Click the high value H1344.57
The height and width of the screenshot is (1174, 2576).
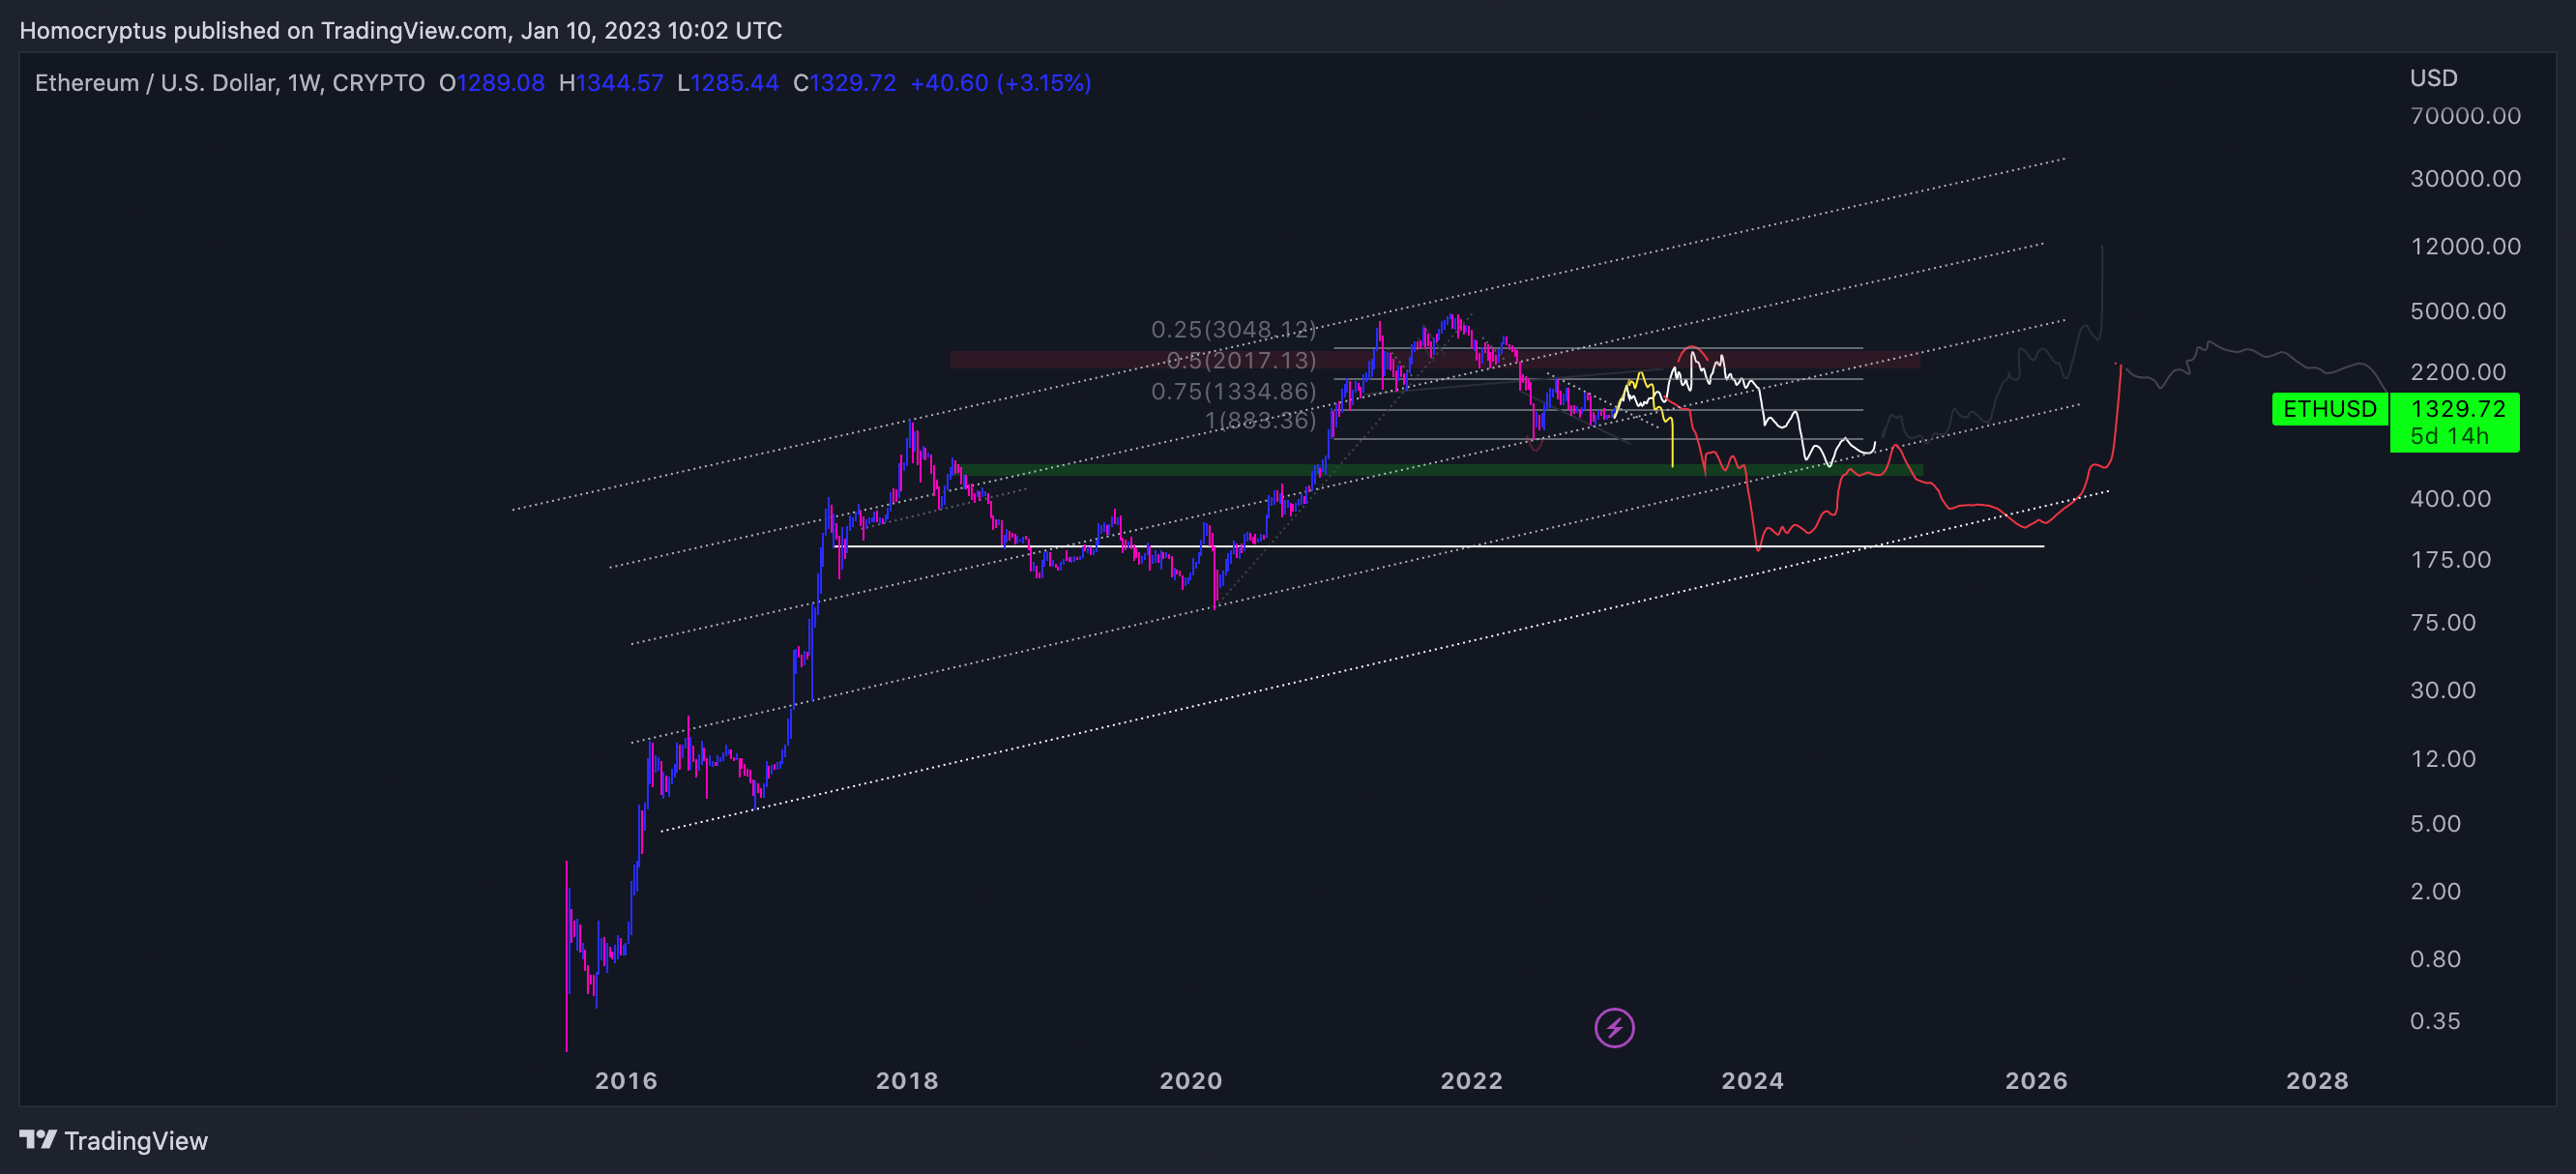(x=611, y=83)
